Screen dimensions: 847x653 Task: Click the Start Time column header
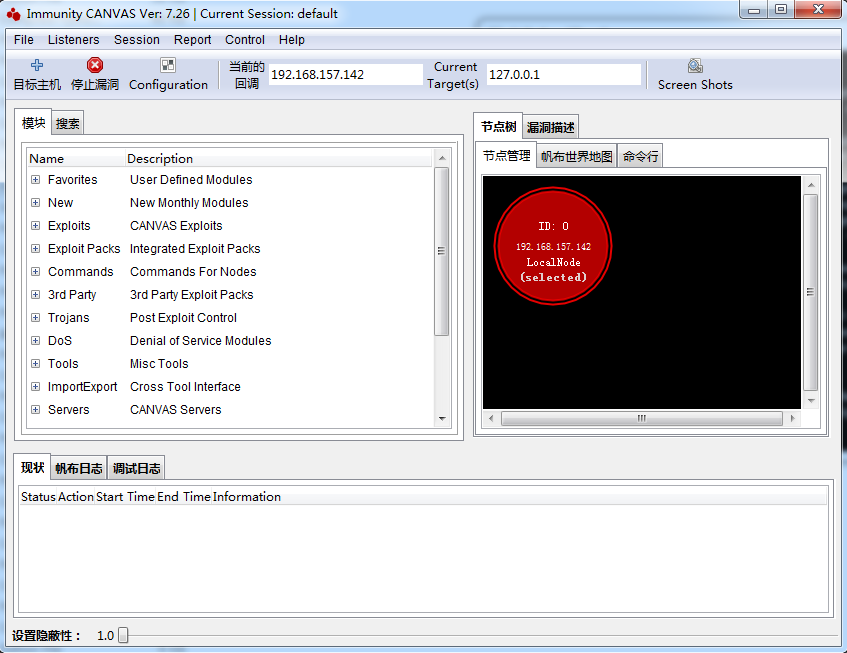[x=125, y=497]
